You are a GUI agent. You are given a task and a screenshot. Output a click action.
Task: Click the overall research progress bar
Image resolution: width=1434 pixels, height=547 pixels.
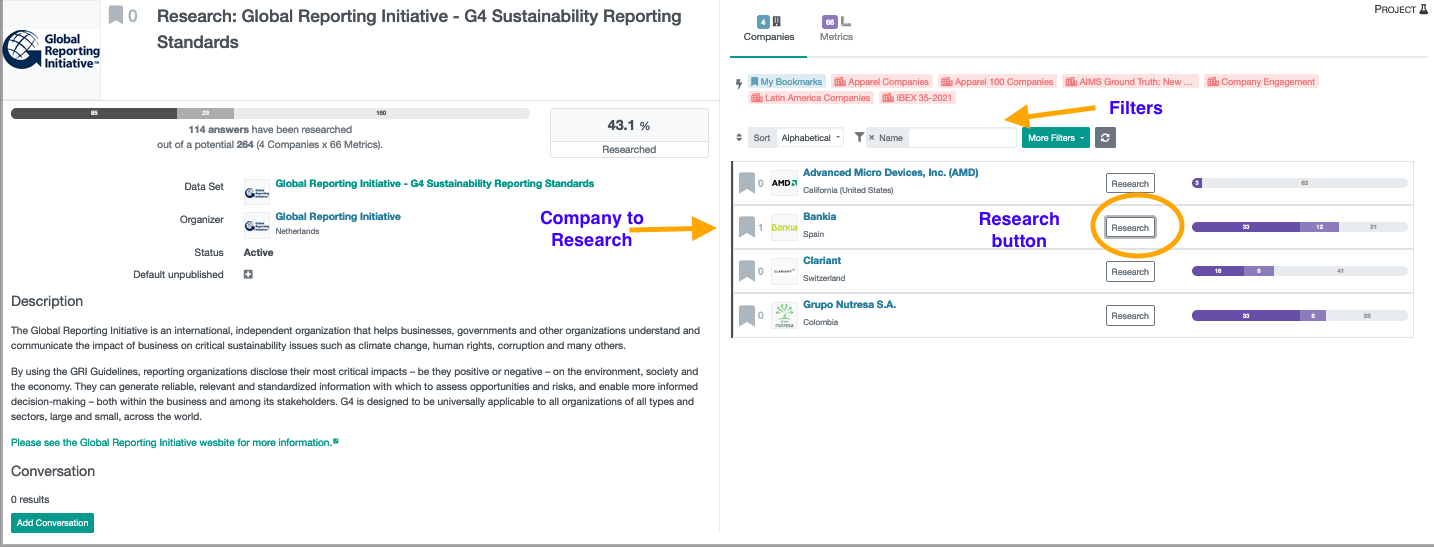pyautogui.click(x=270, y=114)
